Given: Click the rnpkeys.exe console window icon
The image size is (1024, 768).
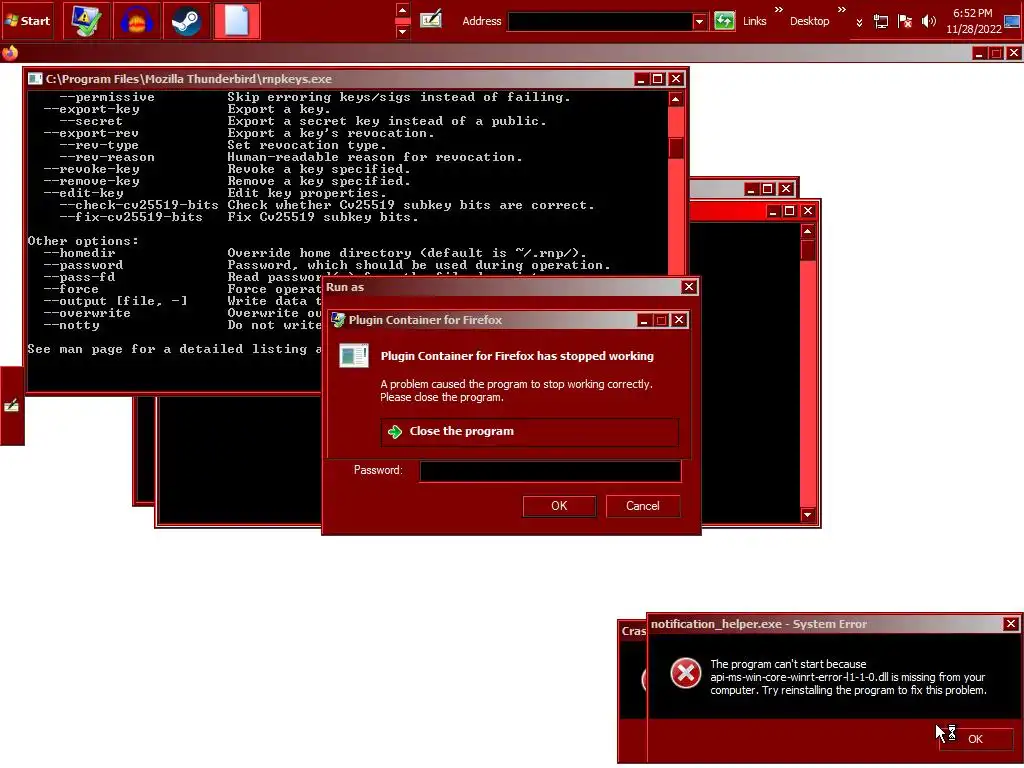Looking at the screenshot, I should 35,79.
